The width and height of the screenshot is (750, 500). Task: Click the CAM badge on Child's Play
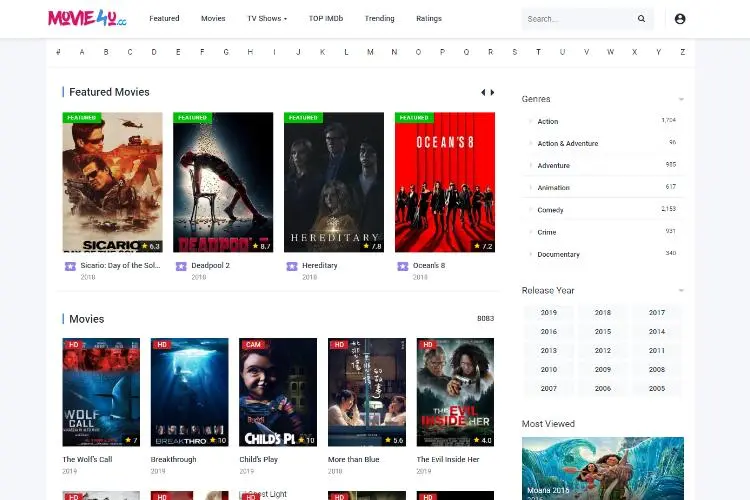(x=253, y=344)
